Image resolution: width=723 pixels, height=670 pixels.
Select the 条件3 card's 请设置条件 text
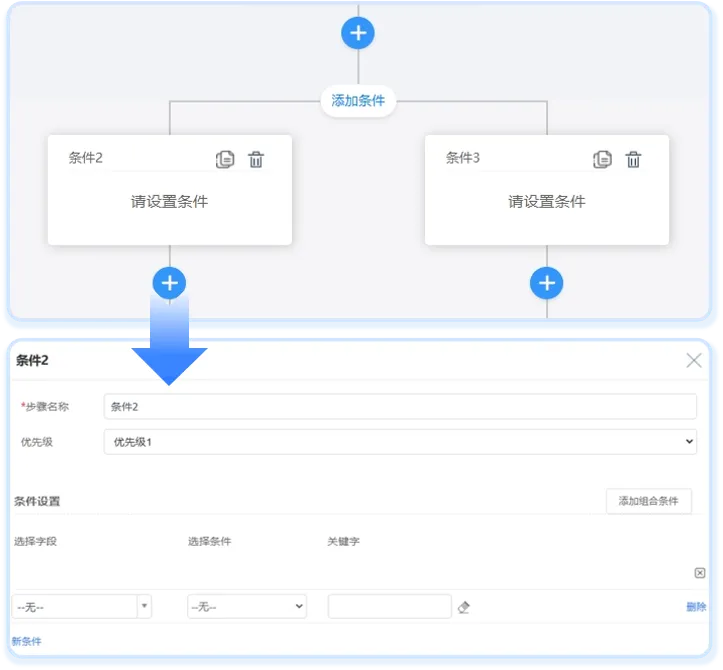[x=546, y=202]
